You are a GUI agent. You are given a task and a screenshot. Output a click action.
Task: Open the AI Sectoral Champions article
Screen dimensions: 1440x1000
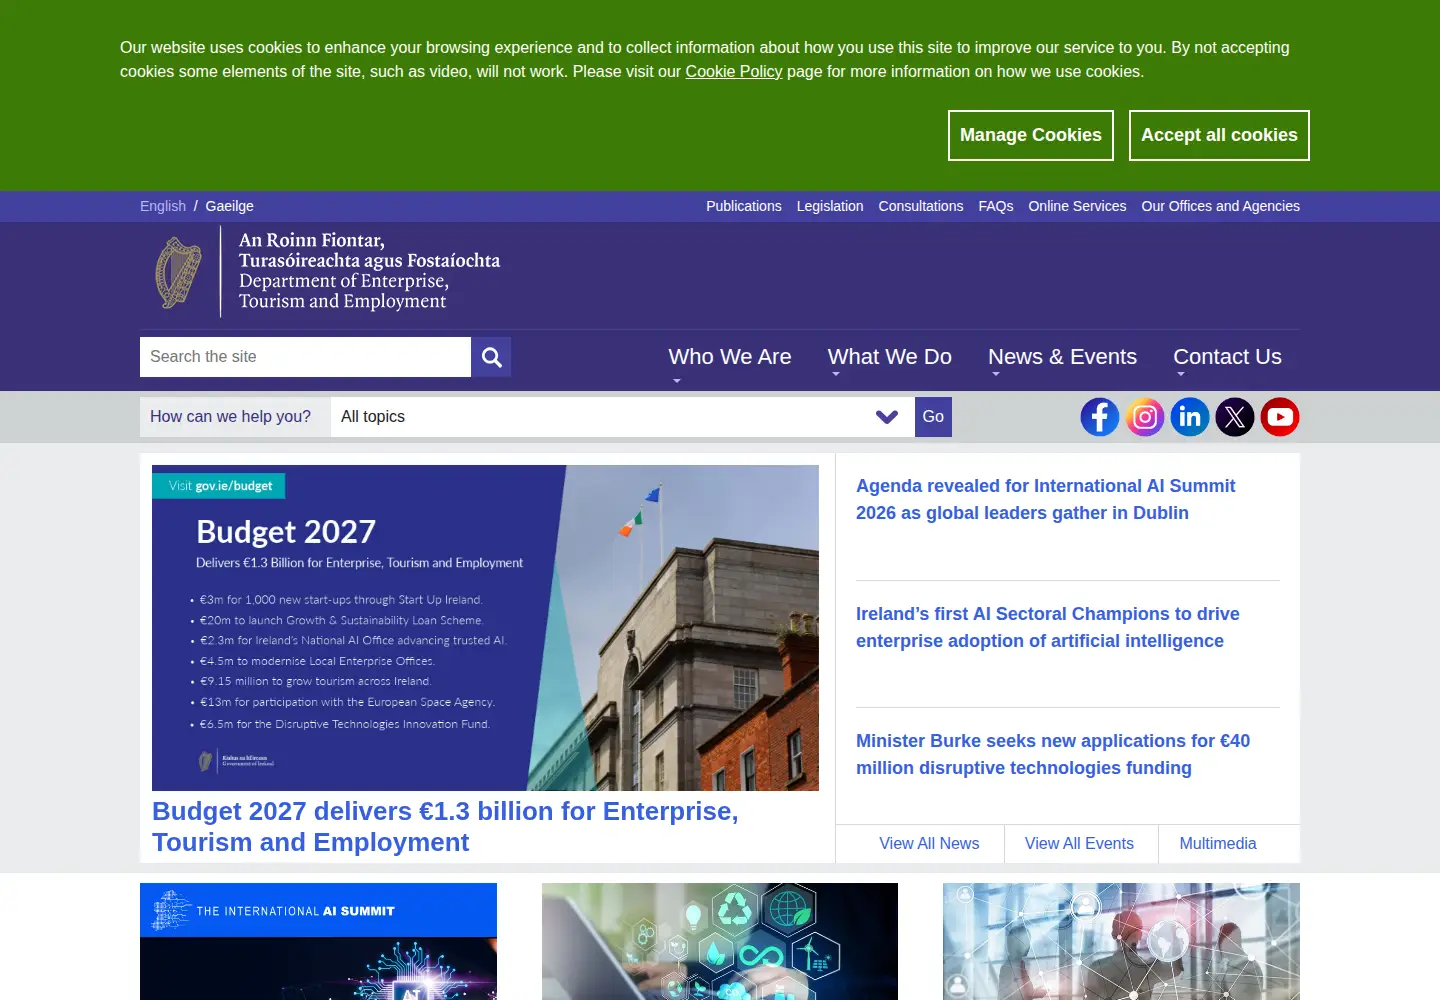point(1048,627)
